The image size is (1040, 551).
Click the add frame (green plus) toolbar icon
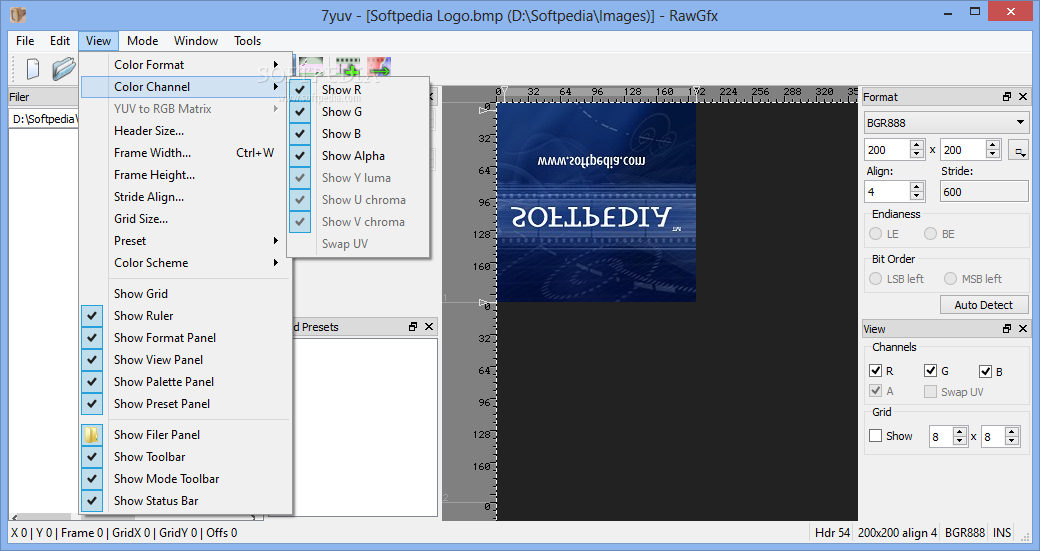[x=348, y=66]
